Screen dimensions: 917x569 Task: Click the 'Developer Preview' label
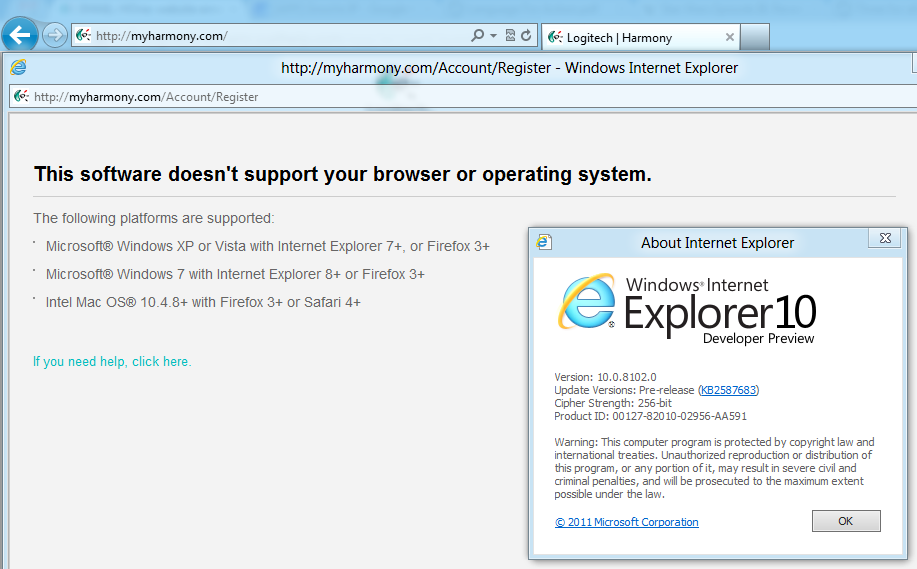[x=758, y=339]
